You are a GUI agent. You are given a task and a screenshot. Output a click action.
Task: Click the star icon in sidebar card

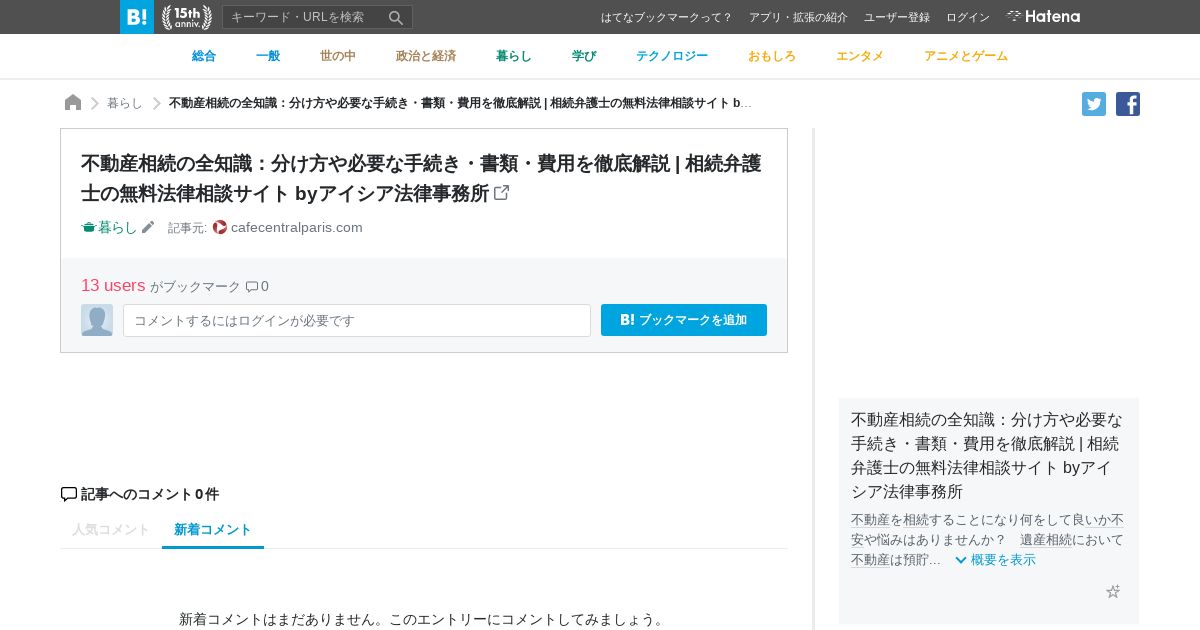[x=1113, y=591]
